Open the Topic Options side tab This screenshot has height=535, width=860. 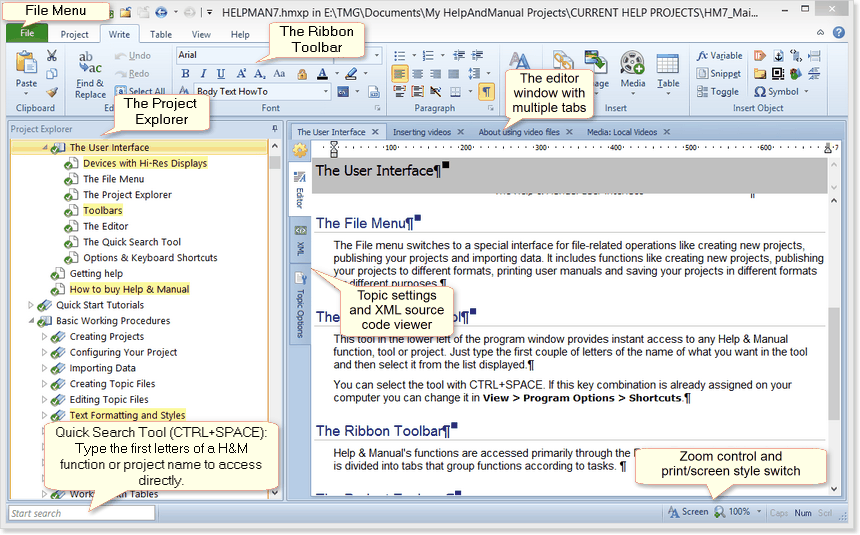(300, 304)
